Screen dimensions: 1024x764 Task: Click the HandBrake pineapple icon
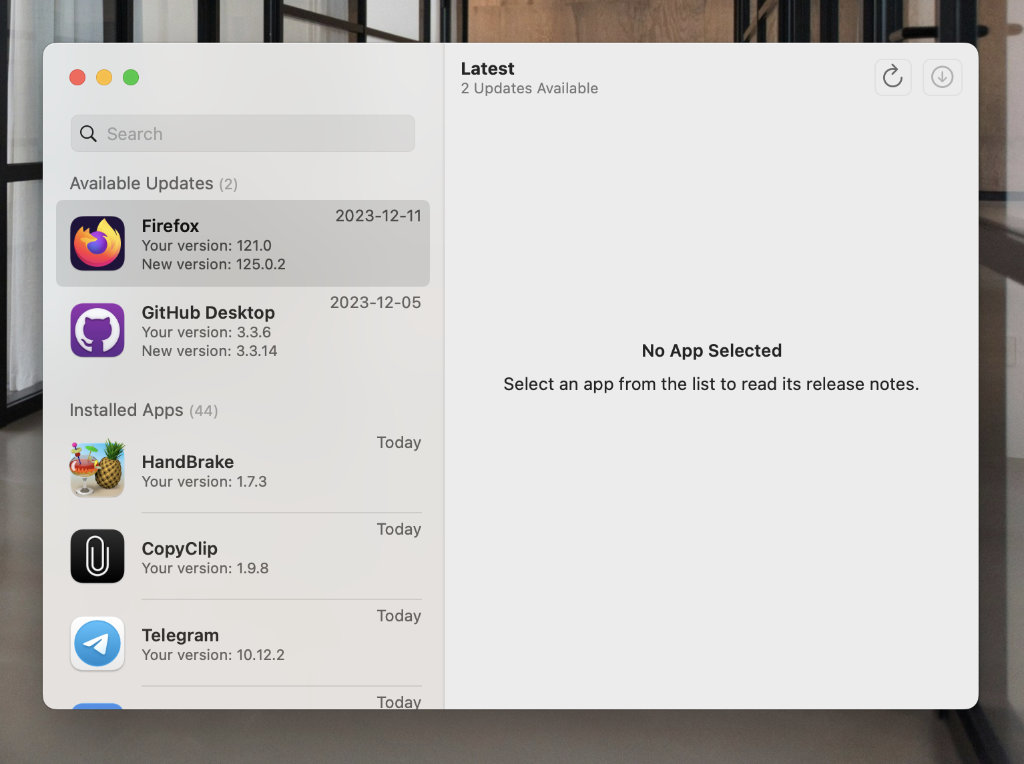pyautogui.click(x=97, y=468)
